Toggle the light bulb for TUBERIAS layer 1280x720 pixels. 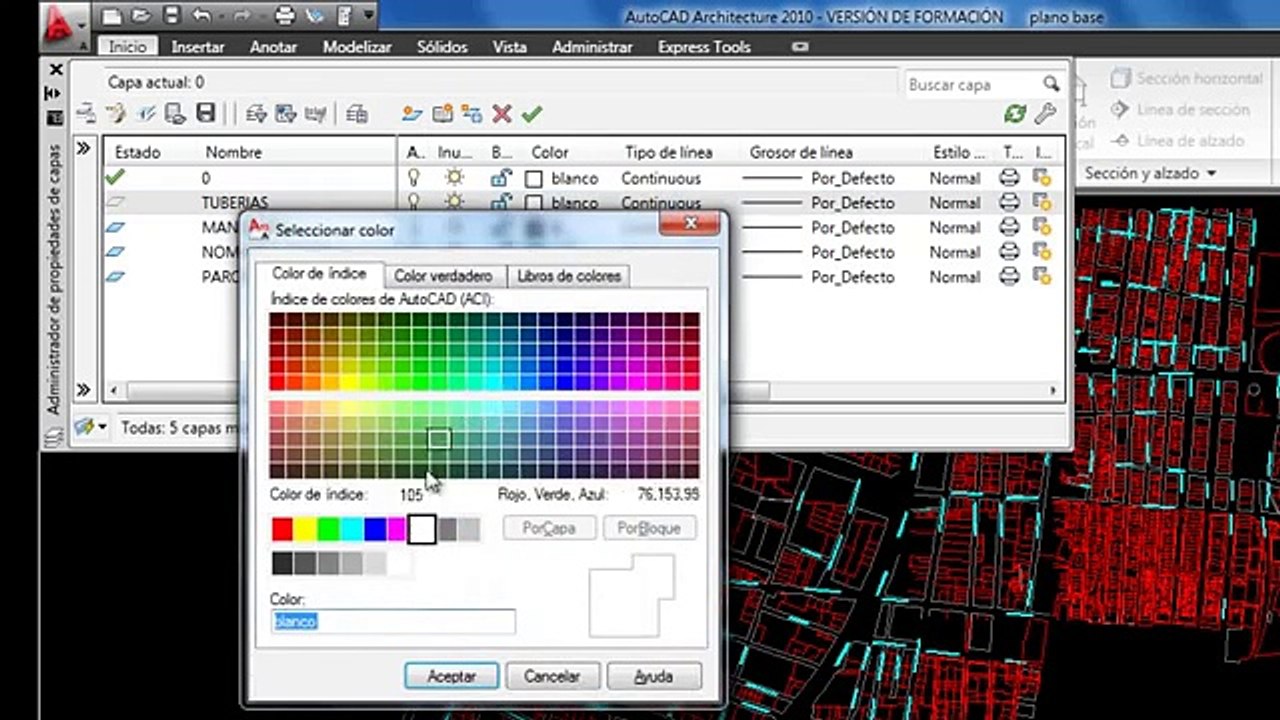(x=413, y=202)
